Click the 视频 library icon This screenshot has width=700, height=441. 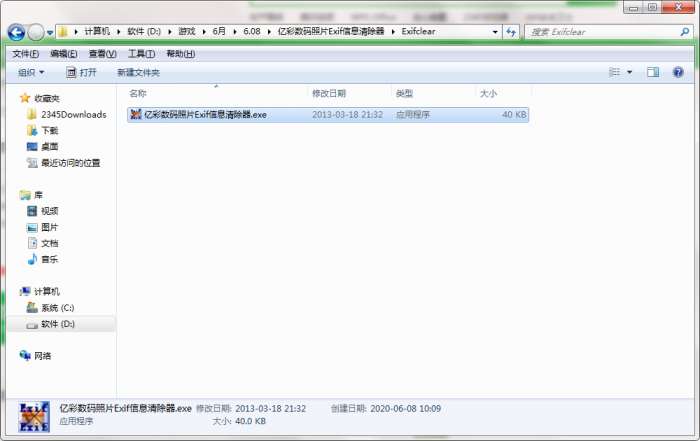[32, 211]
